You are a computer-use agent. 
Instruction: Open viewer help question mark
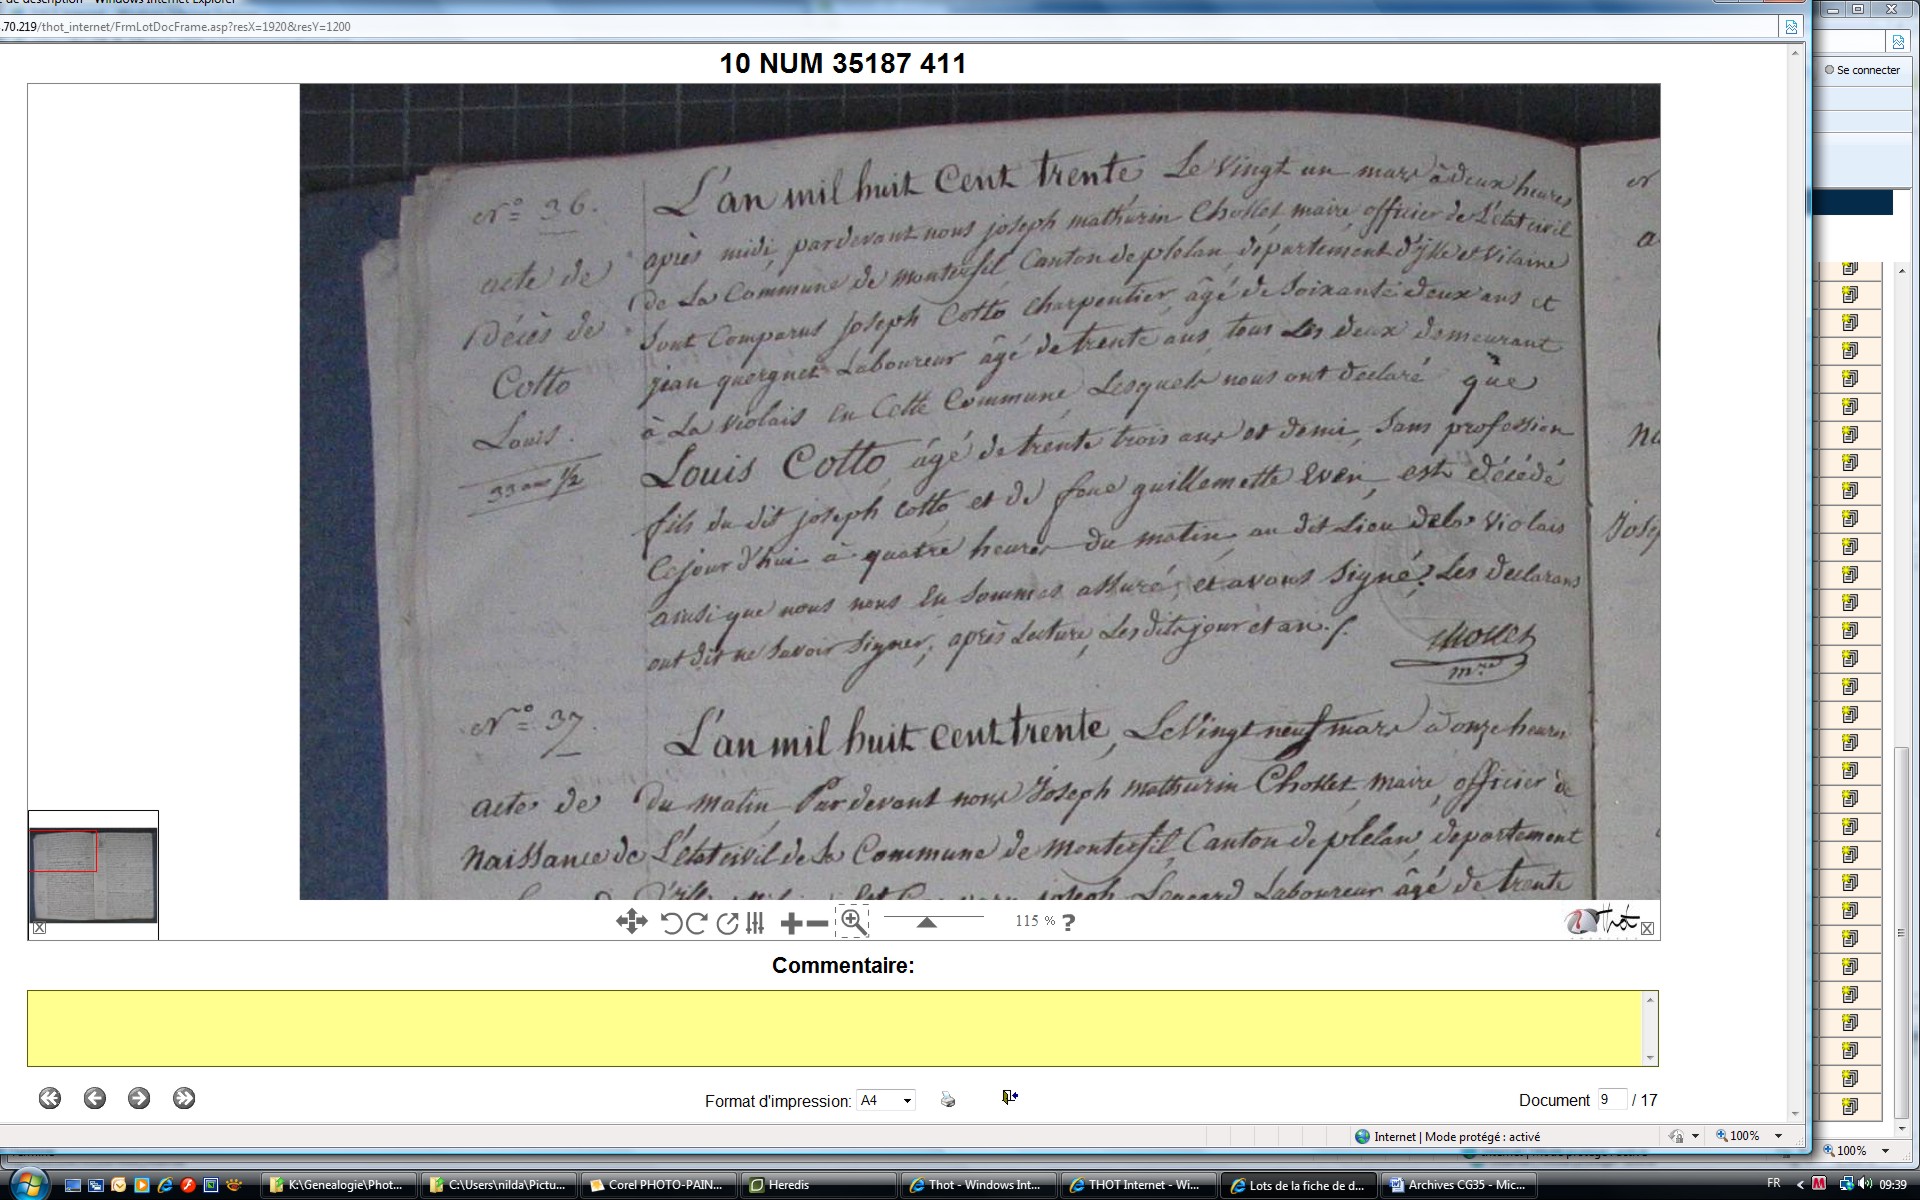click(1068, 923)
